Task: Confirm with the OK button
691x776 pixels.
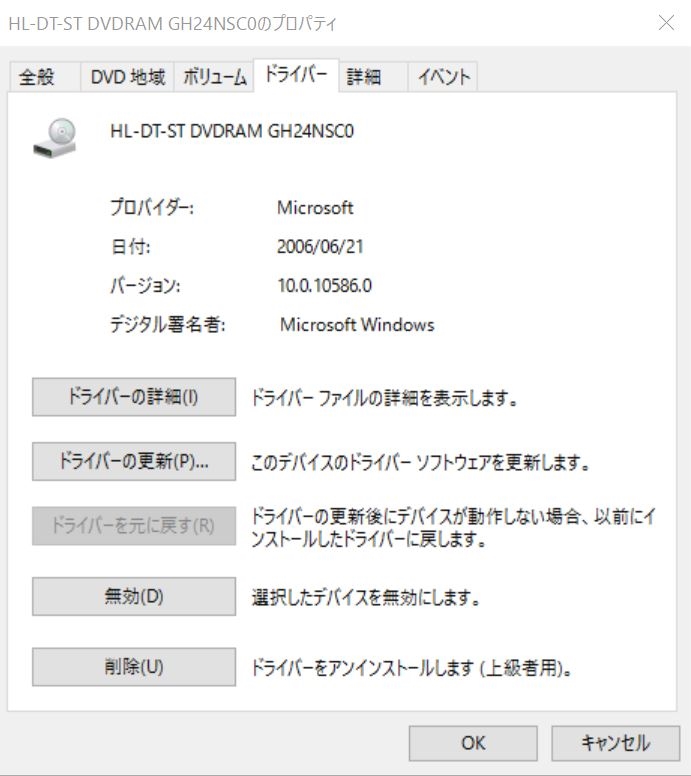Action: 473,743
